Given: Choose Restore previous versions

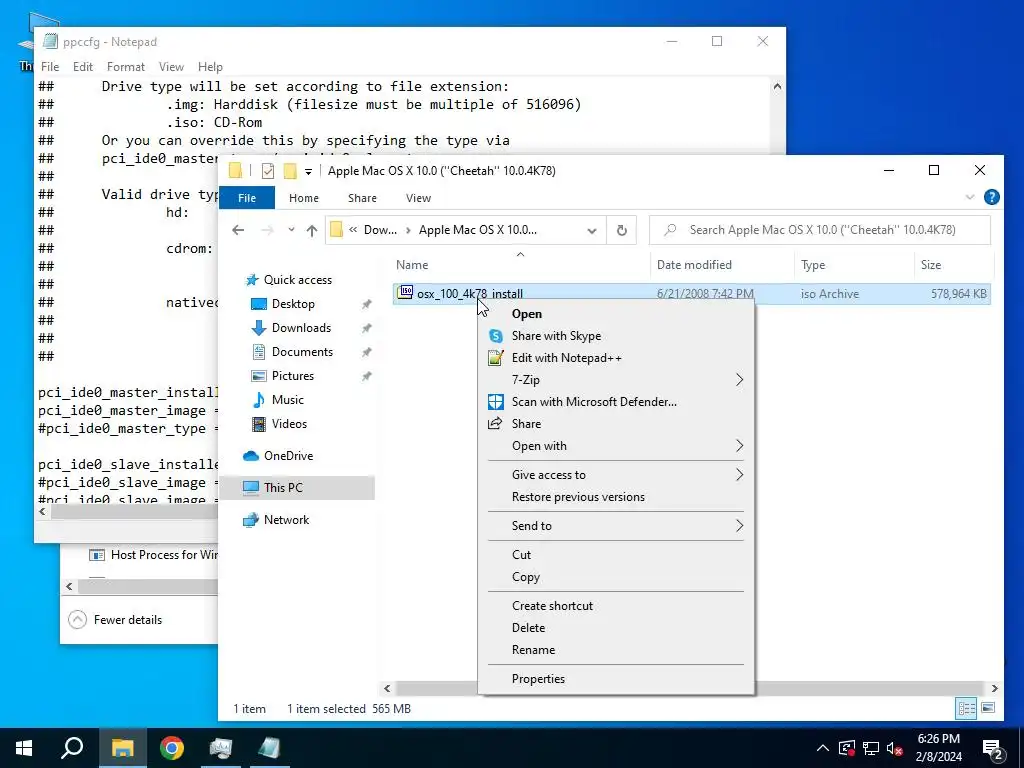Looking at the screenshot, I should point(578,497).
